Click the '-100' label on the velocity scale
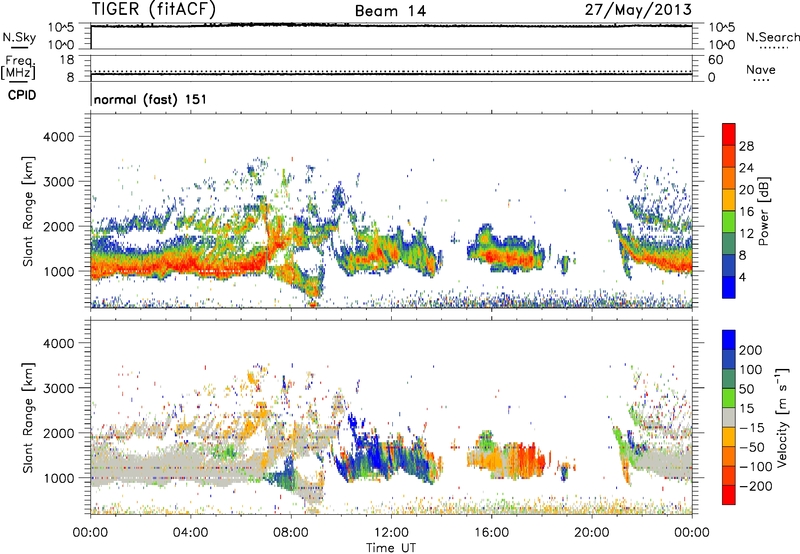 [x=756, y=466]
